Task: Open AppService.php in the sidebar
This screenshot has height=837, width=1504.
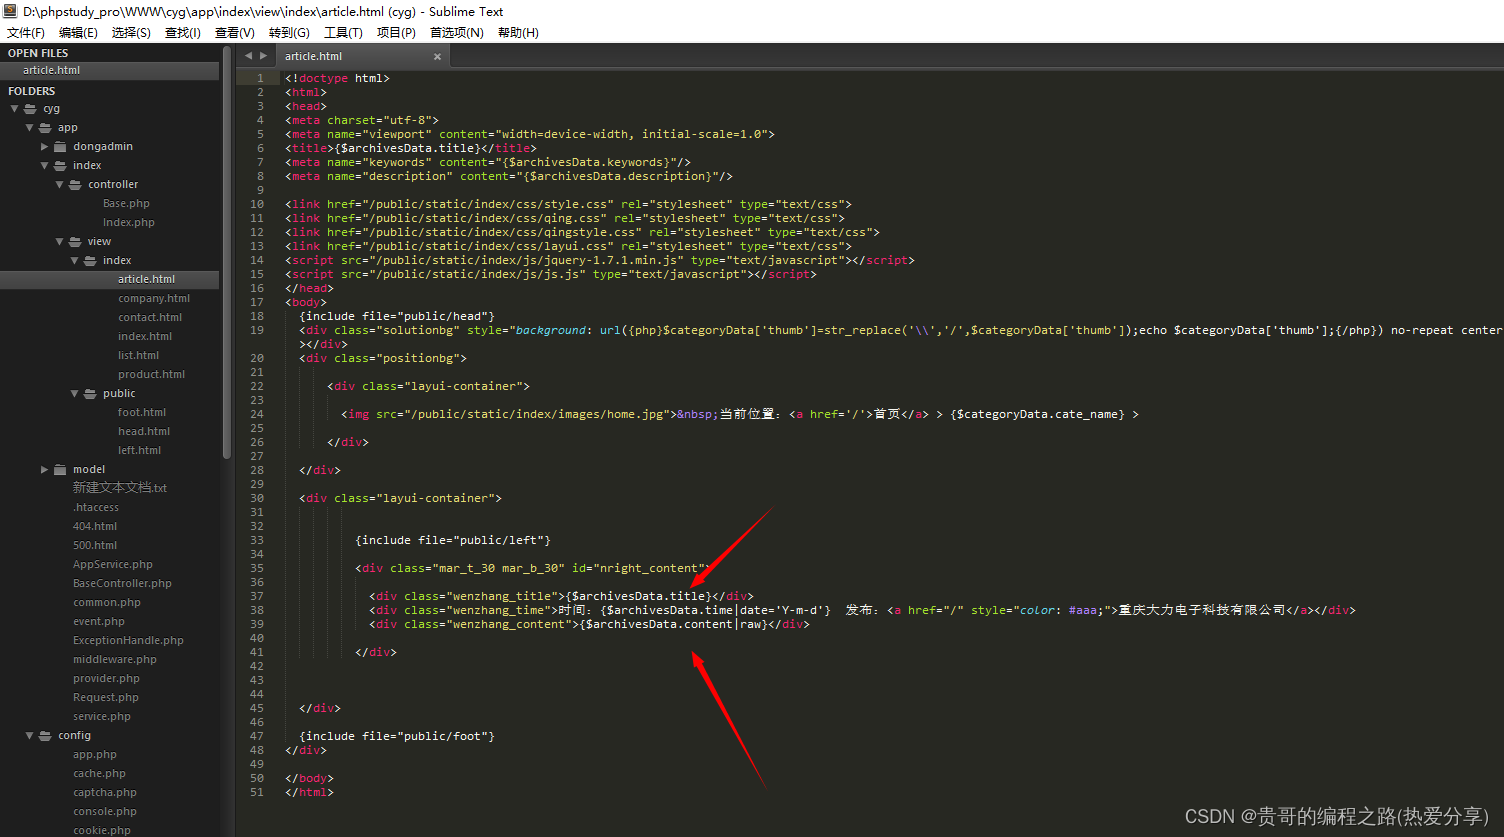Action: point(113,564)
